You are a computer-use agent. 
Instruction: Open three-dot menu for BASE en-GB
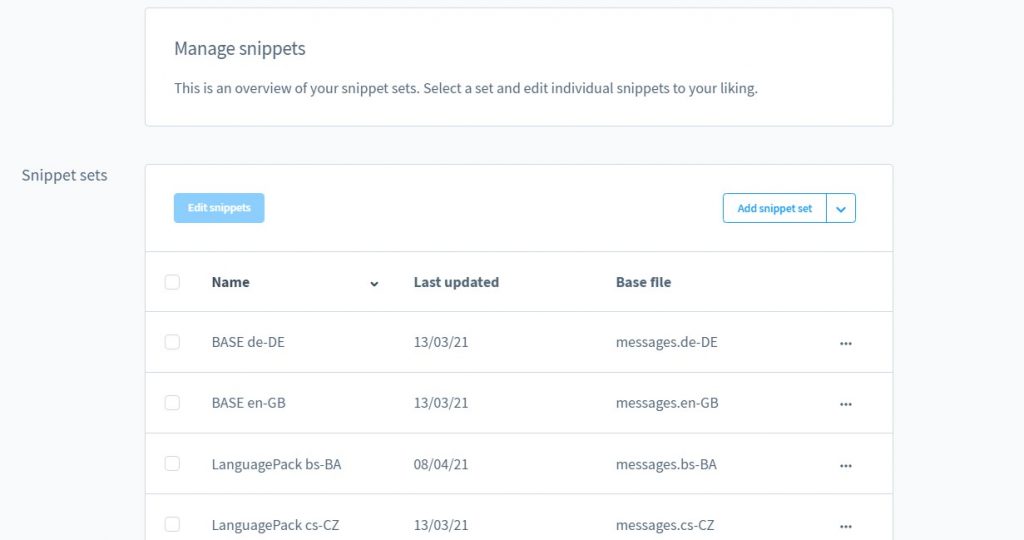click(846, 404)
